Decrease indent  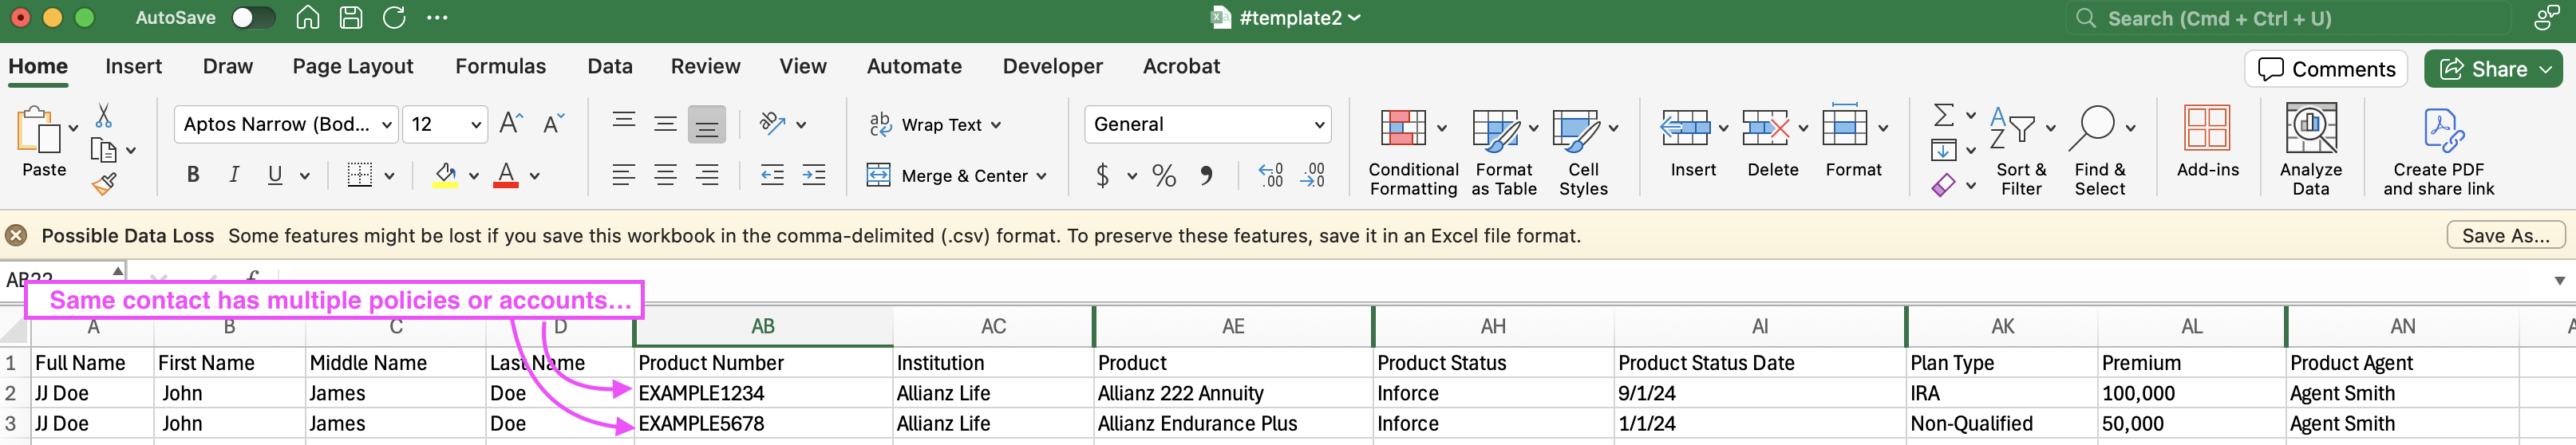click(x=772, y=175)
